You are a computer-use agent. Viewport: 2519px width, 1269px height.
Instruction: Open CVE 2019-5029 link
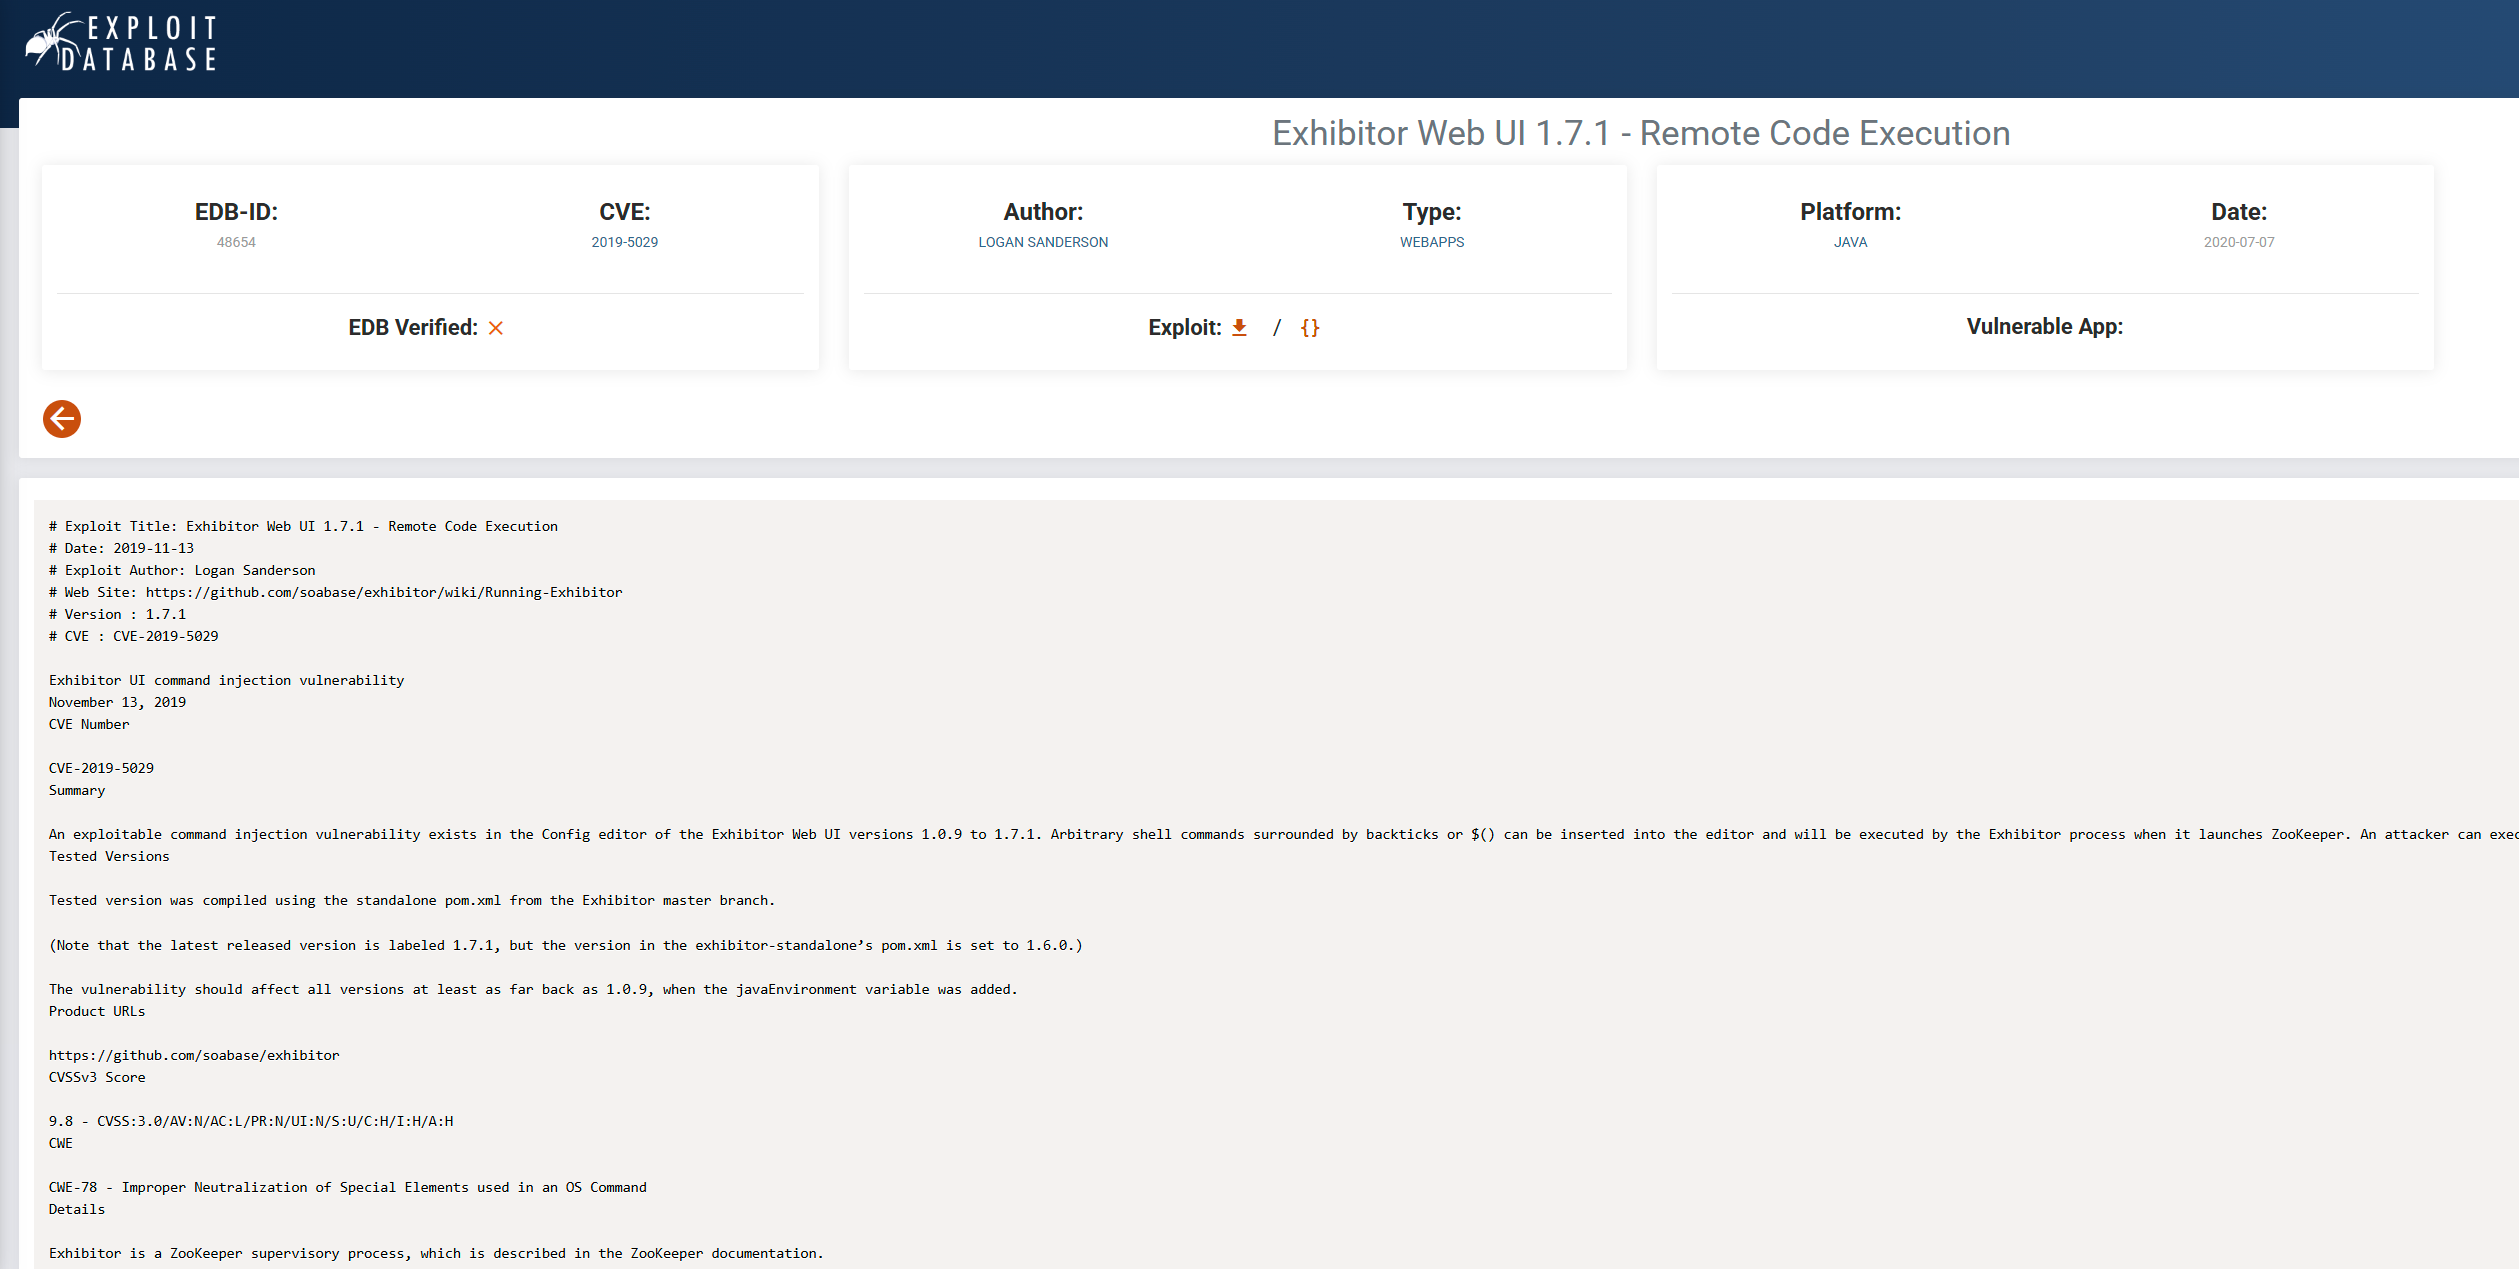point(624,242)
